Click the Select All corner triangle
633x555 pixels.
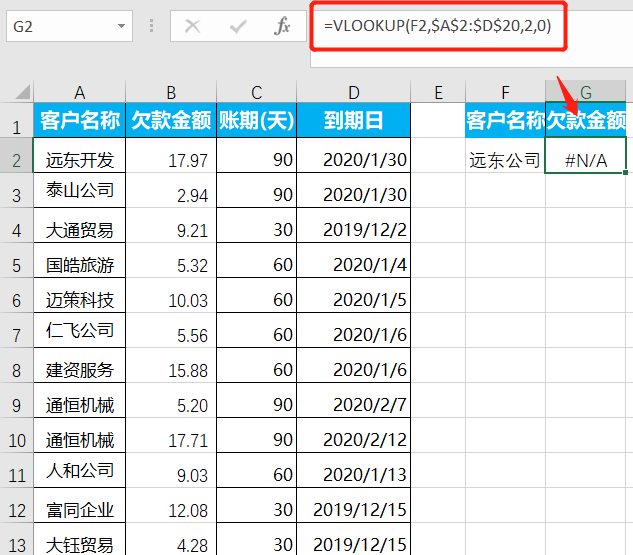(22, 92)
